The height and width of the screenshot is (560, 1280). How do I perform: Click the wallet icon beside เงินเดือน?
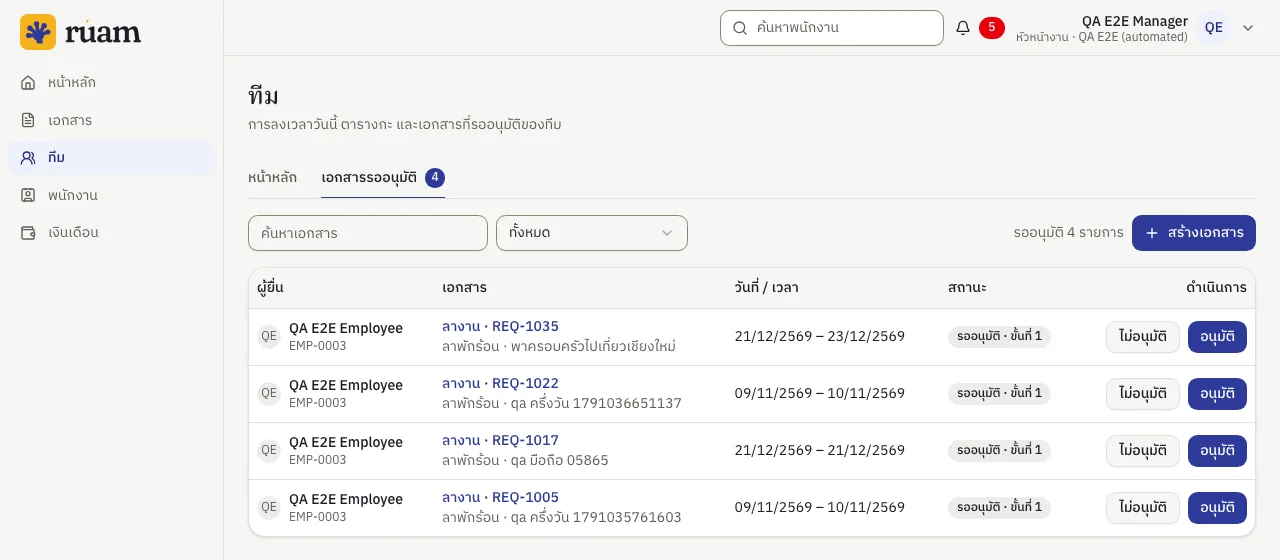[x=28, y=232]
